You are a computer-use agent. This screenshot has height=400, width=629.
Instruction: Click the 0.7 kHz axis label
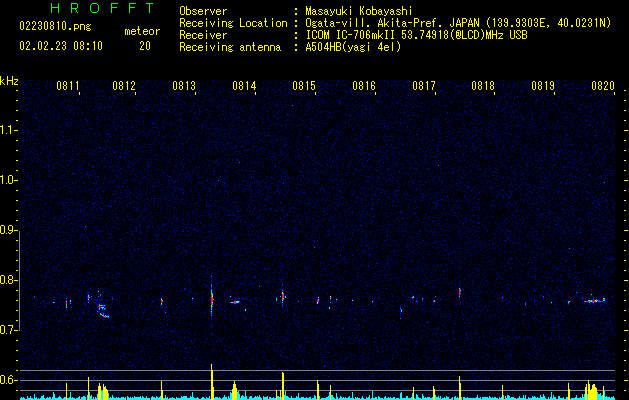pyautogui.click(x=9, y=330)
